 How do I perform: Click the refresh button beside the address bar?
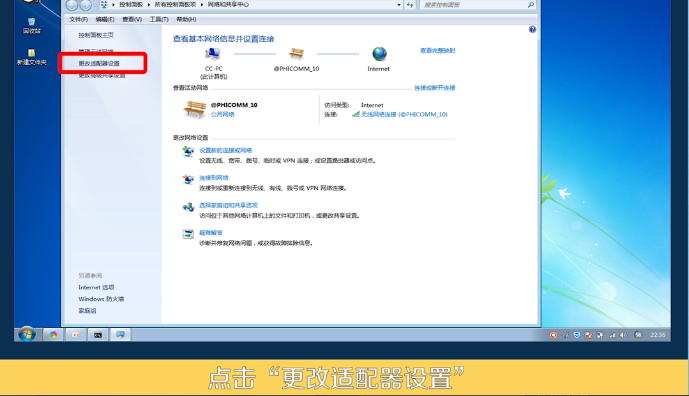410,5
